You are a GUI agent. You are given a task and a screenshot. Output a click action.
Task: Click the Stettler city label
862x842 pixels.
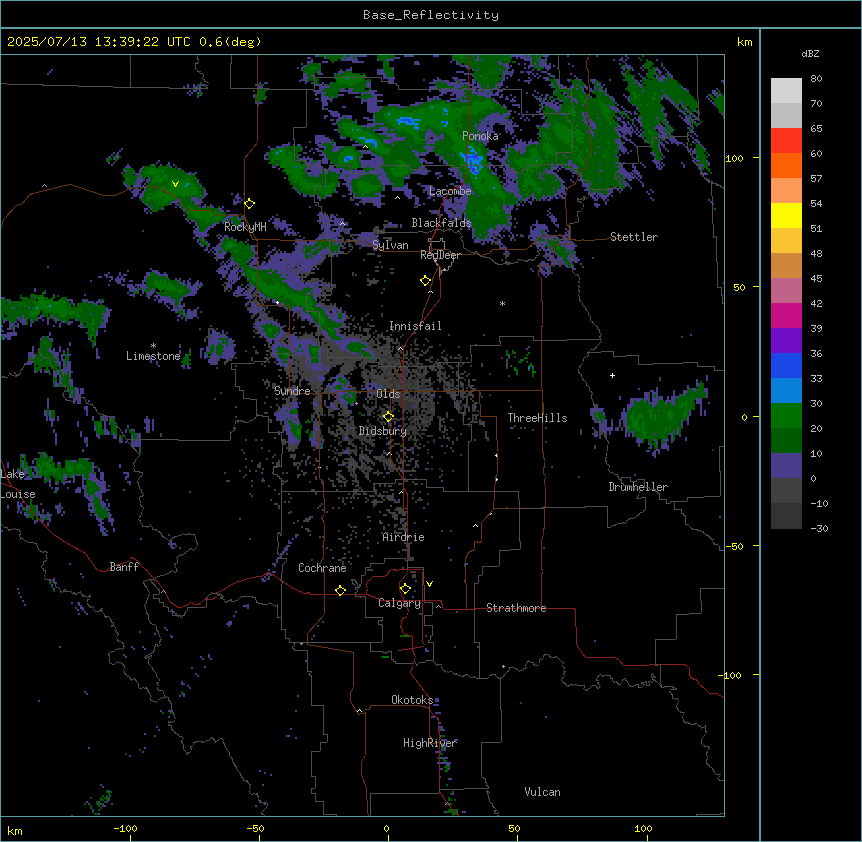(634, 237)
